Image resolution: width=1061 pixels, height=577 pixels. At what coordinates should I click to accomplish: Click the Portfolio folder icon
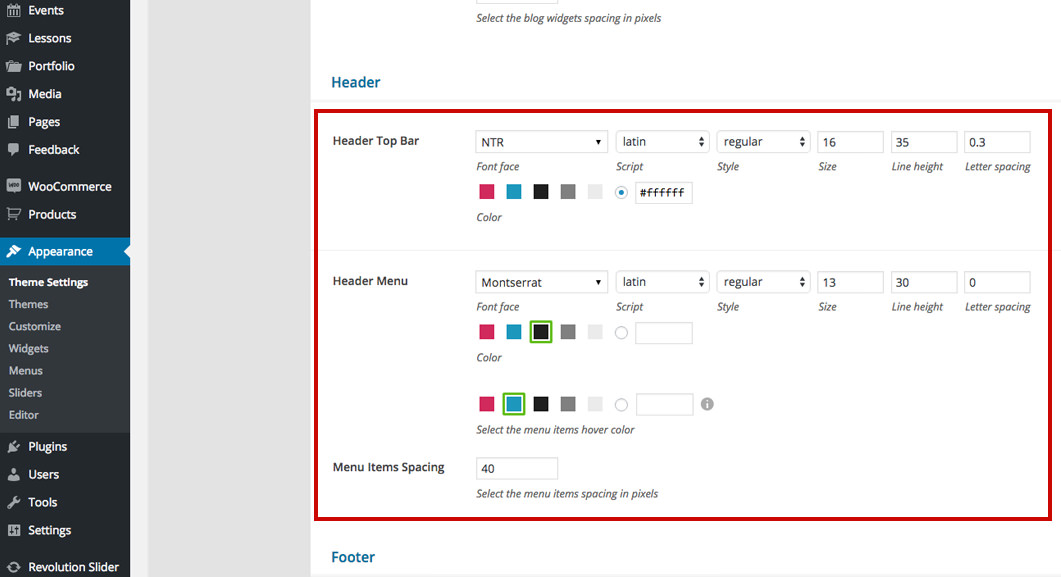pyautogui.click(x=14, y=66)
